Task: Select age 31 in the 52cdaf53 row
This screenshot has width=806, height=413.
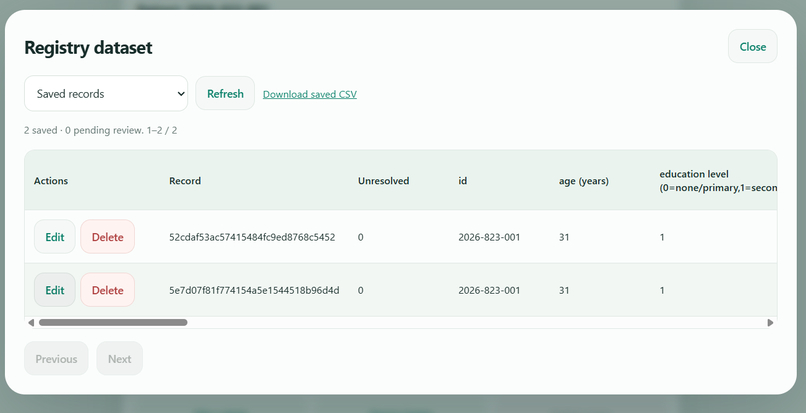Action: coord(564,237)
